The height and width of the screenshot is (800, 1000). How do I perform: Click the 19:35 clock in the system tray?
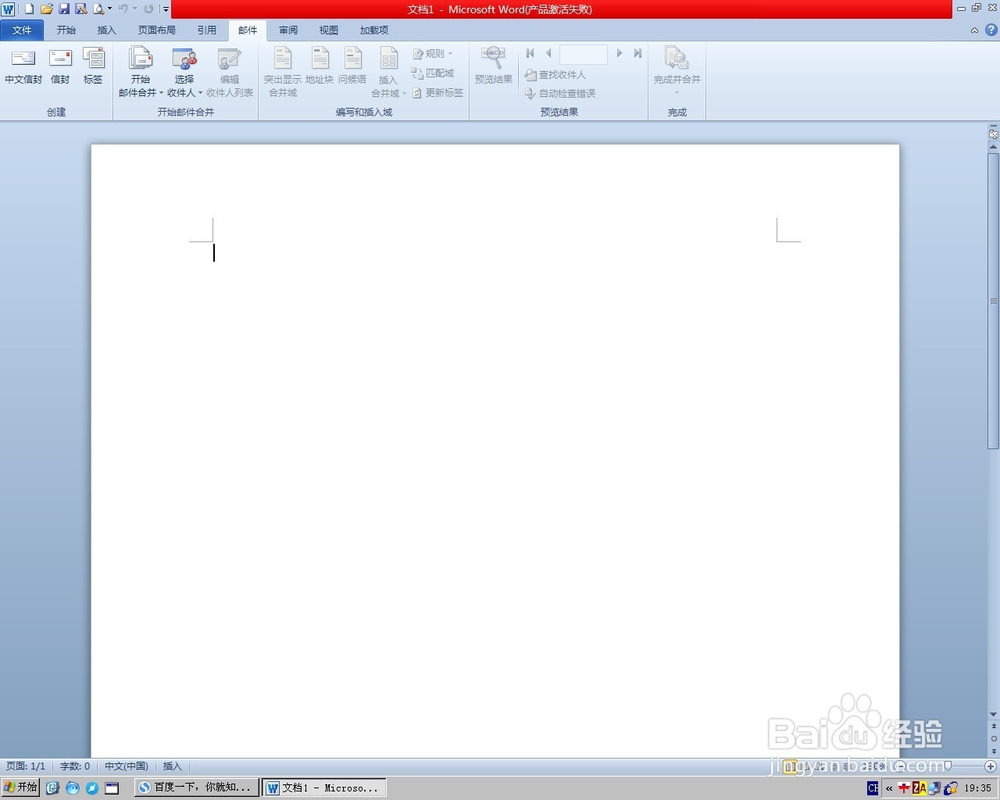point(978,789)
